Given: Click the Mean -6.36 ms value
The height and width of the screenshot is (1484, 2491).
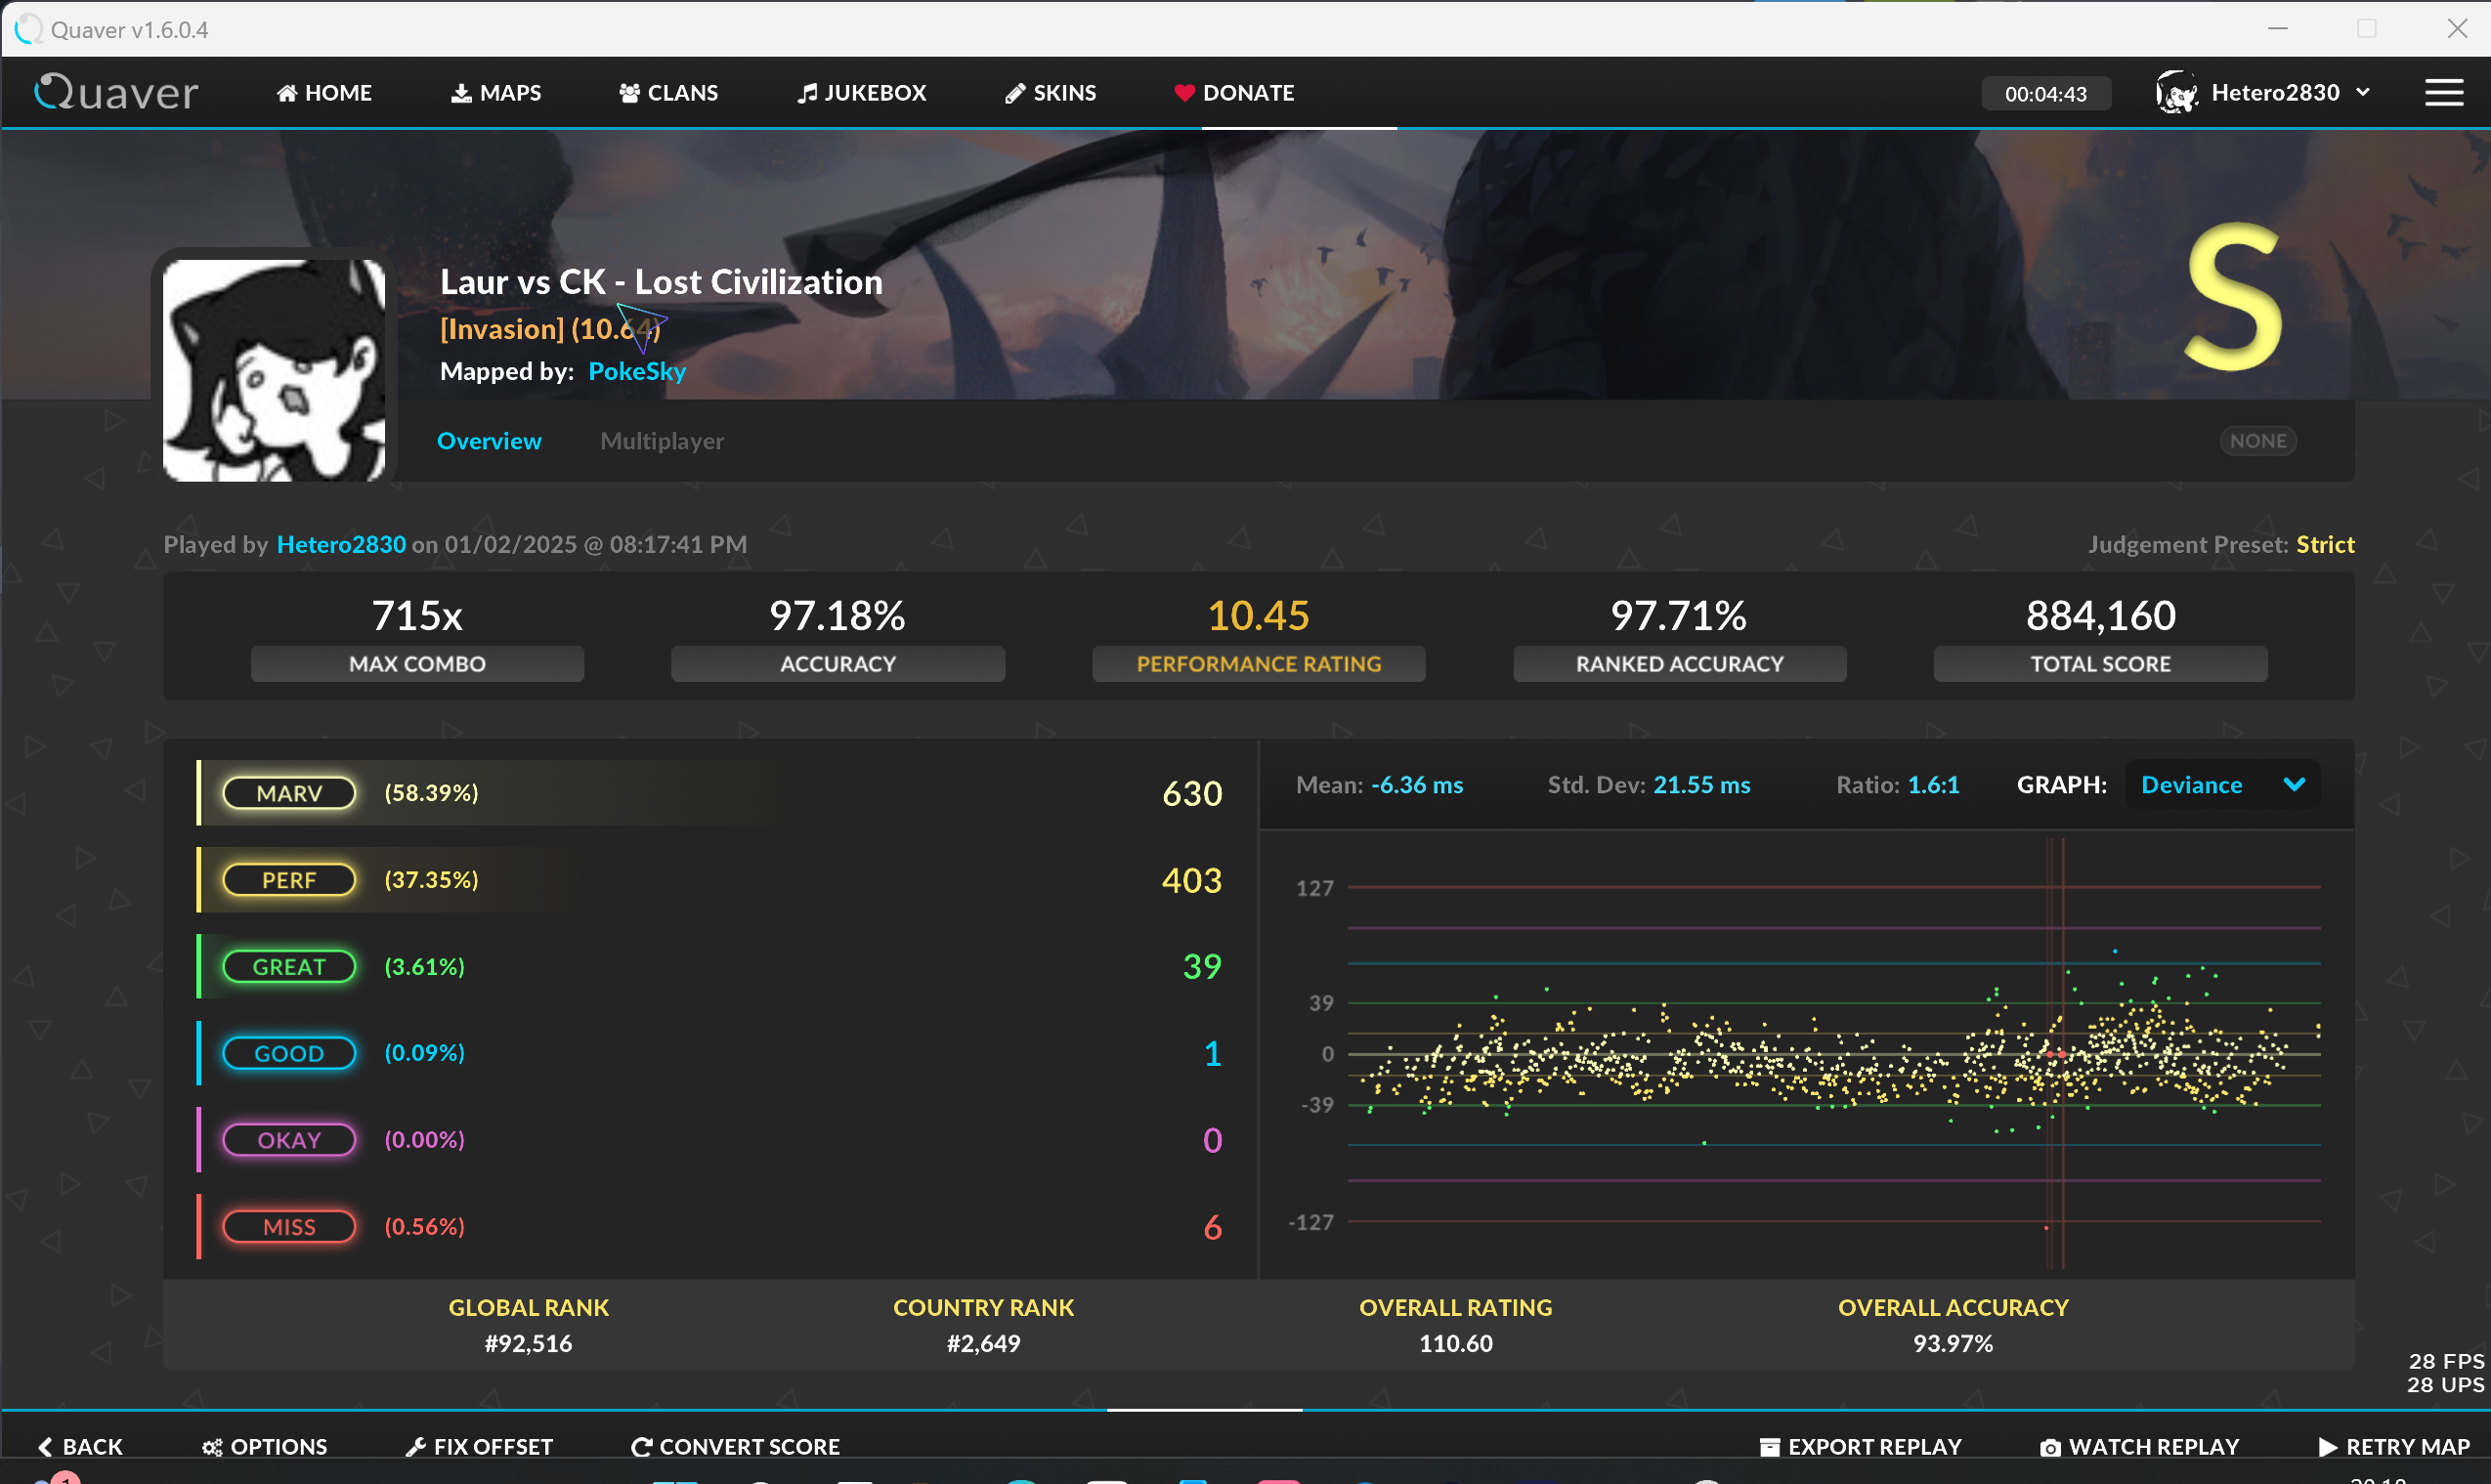Looking at the screenshot, I should pos(1416,785).
